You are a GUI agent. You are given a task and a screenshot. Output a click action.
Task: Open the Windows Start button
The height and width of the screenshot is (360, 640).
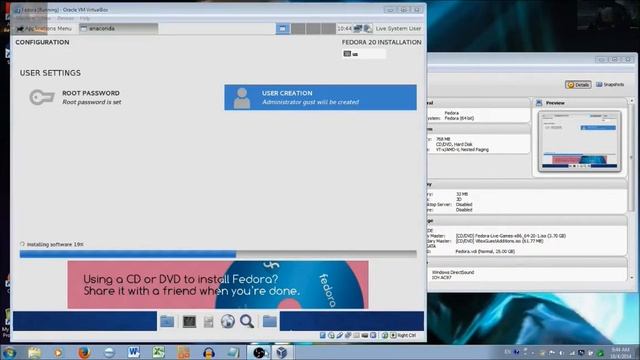[9, 352]
